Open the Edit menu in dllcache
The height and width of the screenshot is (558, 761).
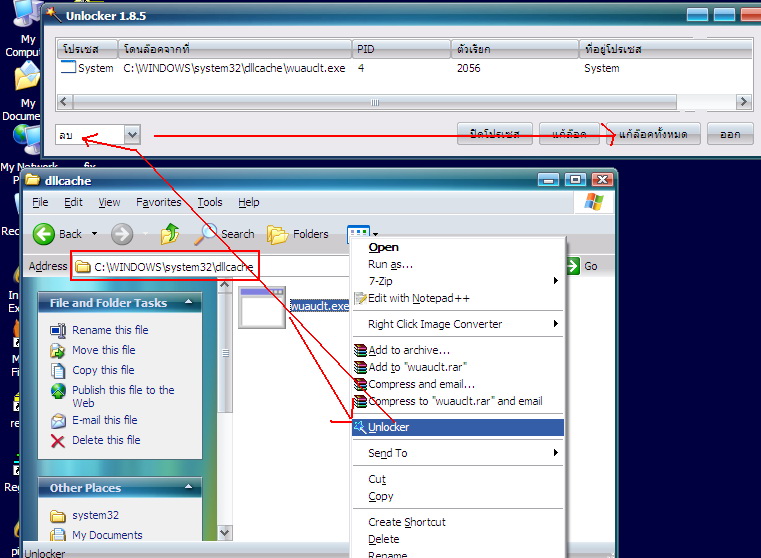tap(73, 202)
